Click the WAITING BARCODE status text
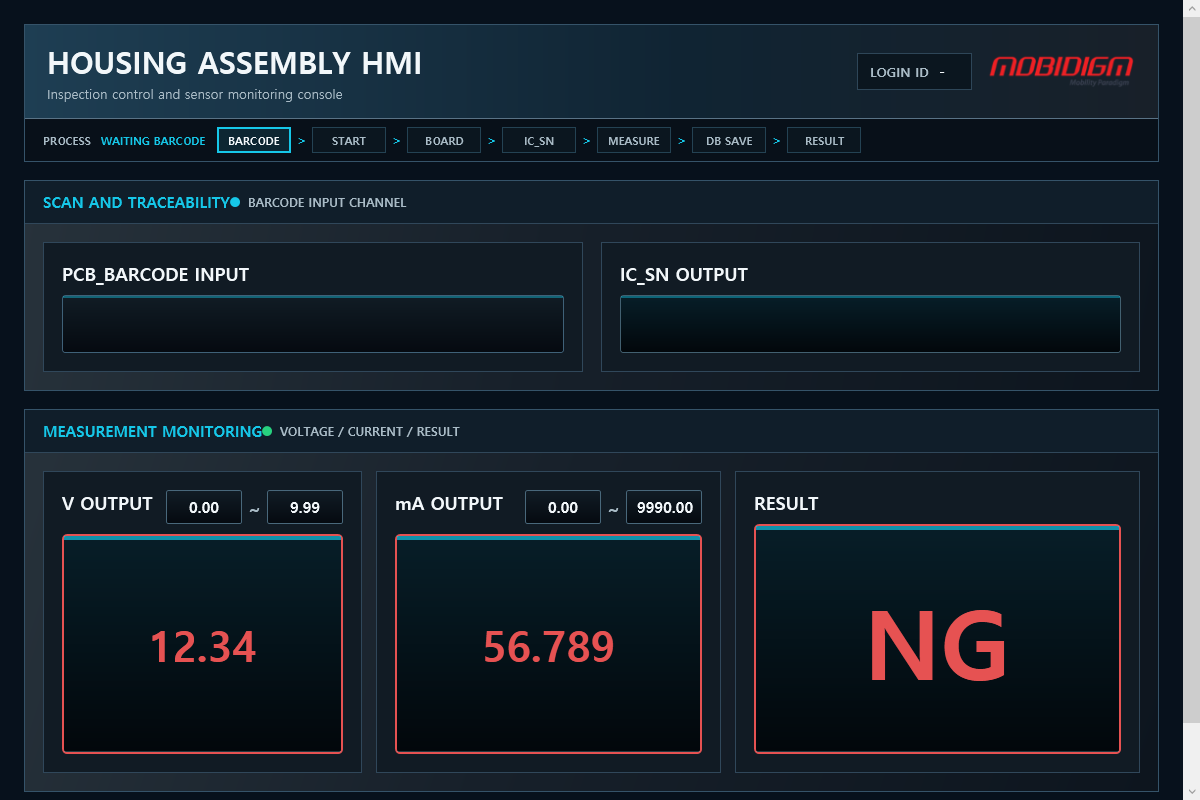 click(153, 141)
